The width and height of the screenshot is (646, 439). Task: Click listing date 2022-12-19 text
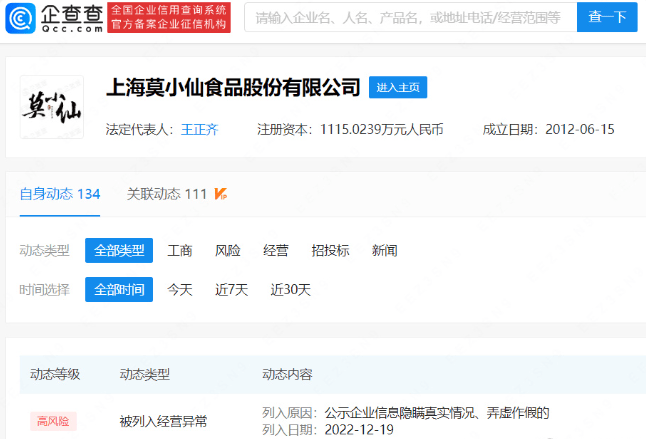[x=359, y=430]
